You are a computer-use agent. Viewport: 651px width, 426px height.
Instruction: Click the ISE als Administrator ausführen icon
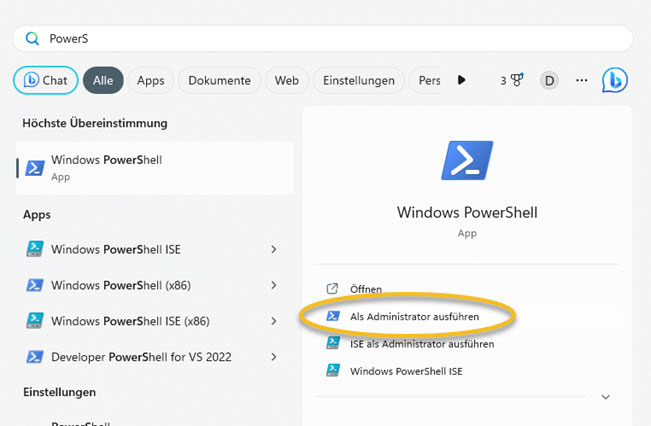tap(333, 343)
